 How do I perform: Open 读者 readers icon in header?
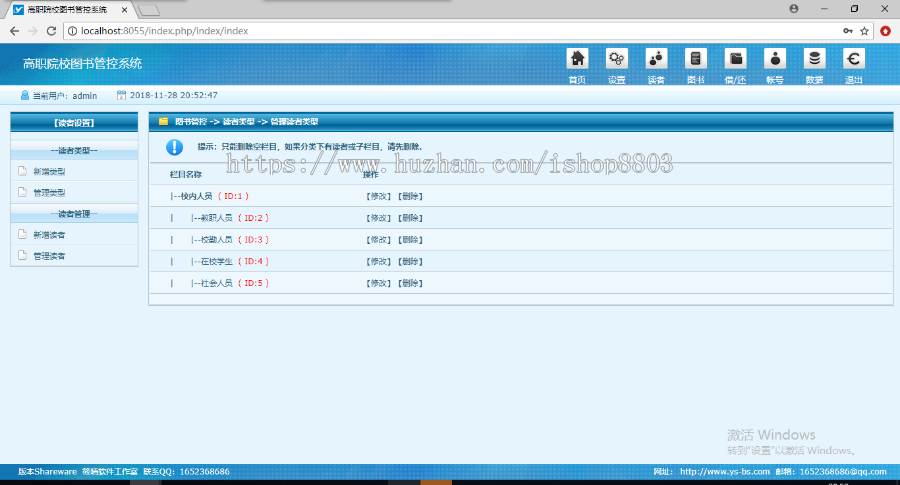(x=656, y=59)
